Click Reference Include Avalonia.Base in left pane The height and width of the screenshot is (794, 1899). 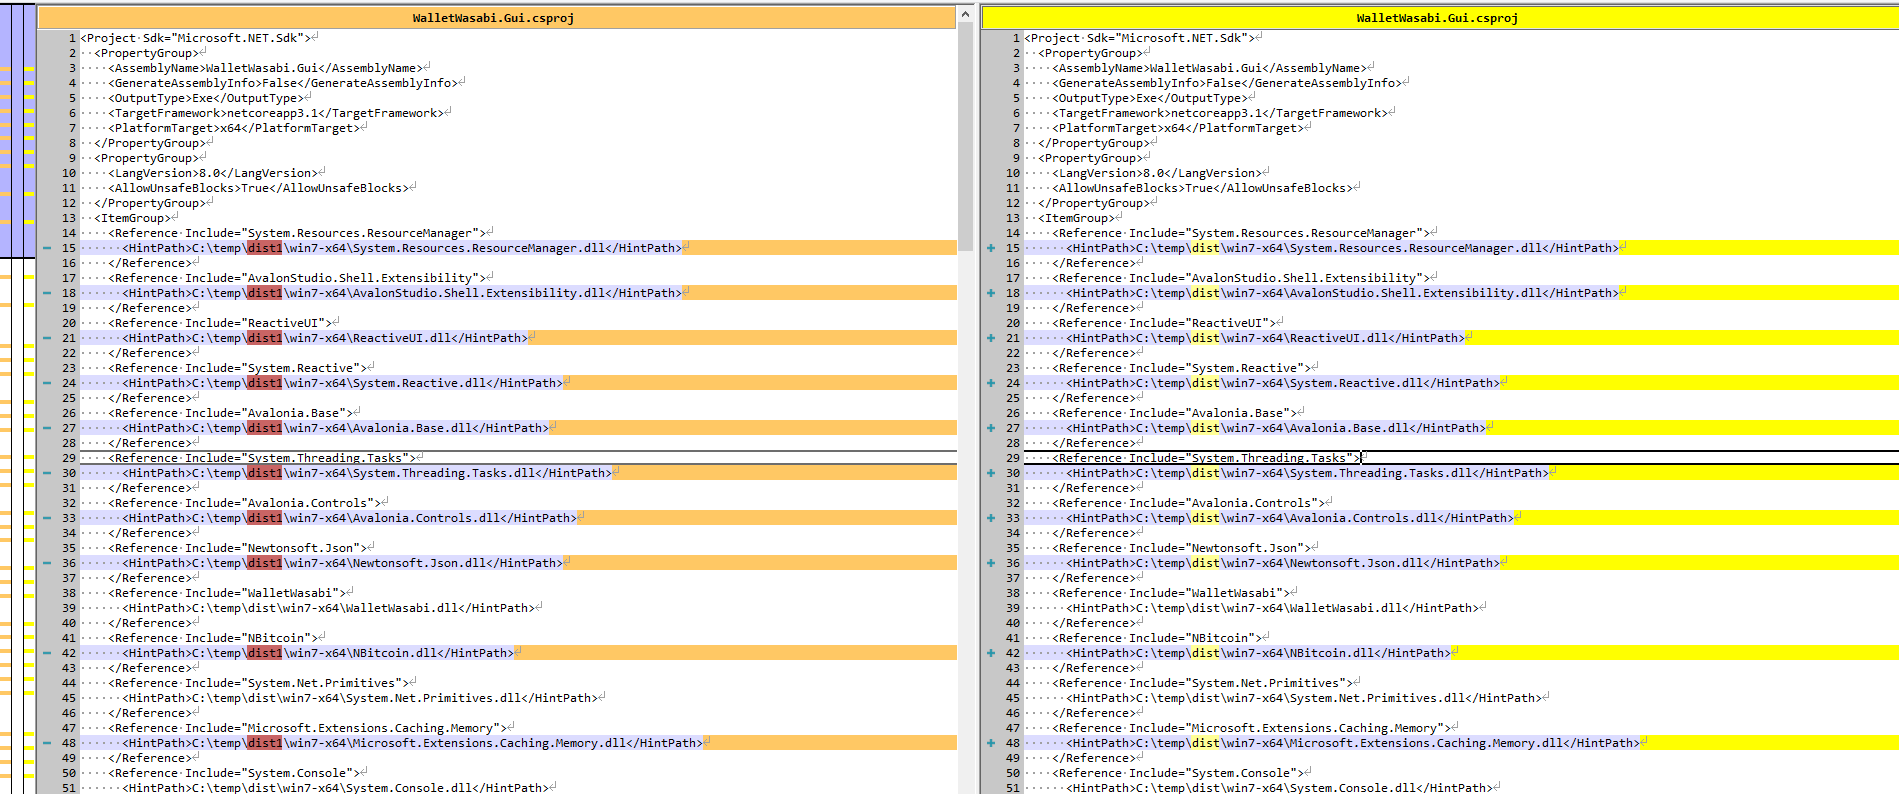pos(232,413)
